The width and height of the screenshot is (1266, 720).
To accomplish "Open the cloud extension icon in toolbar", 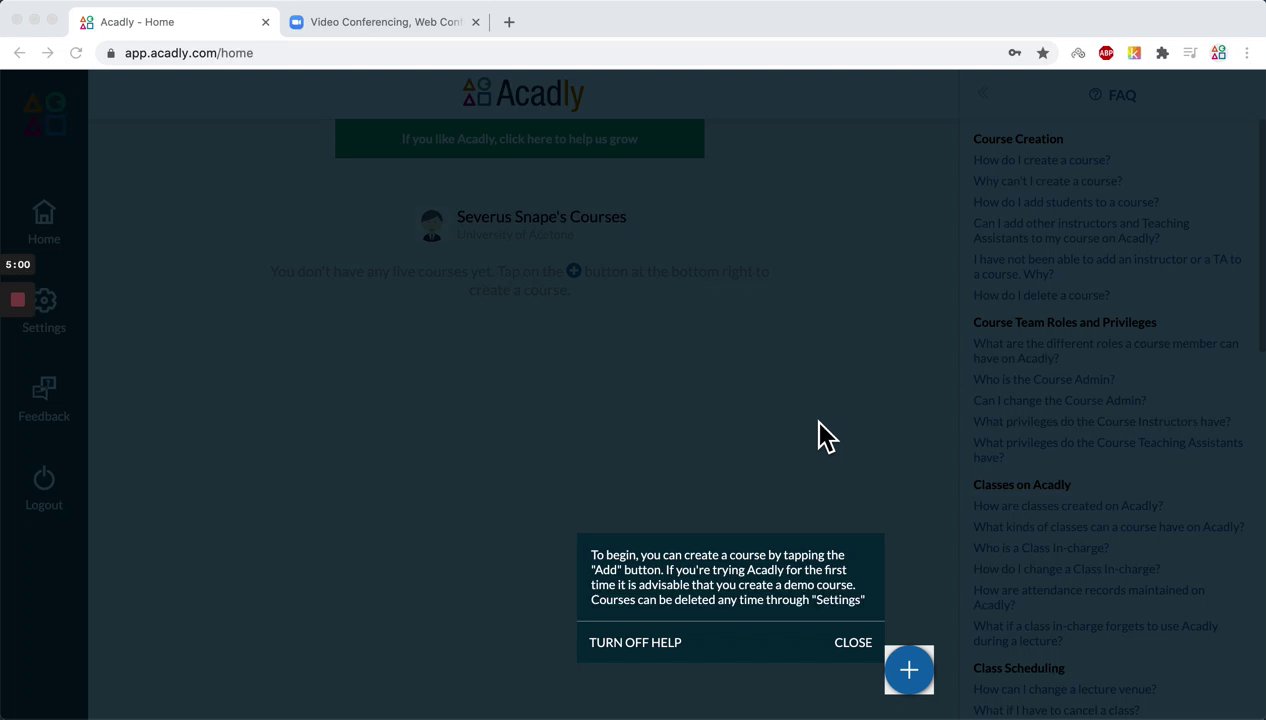I will pyautogui.click(x=1078, y=53).
